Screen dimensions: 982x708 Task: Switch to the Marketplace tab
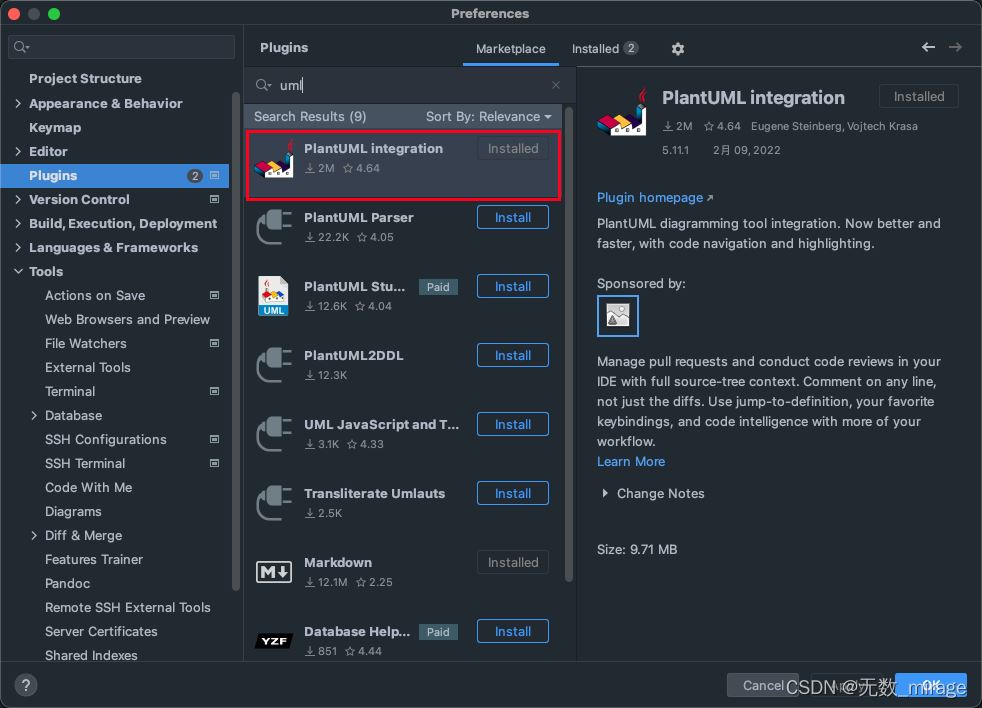[510, 49]
